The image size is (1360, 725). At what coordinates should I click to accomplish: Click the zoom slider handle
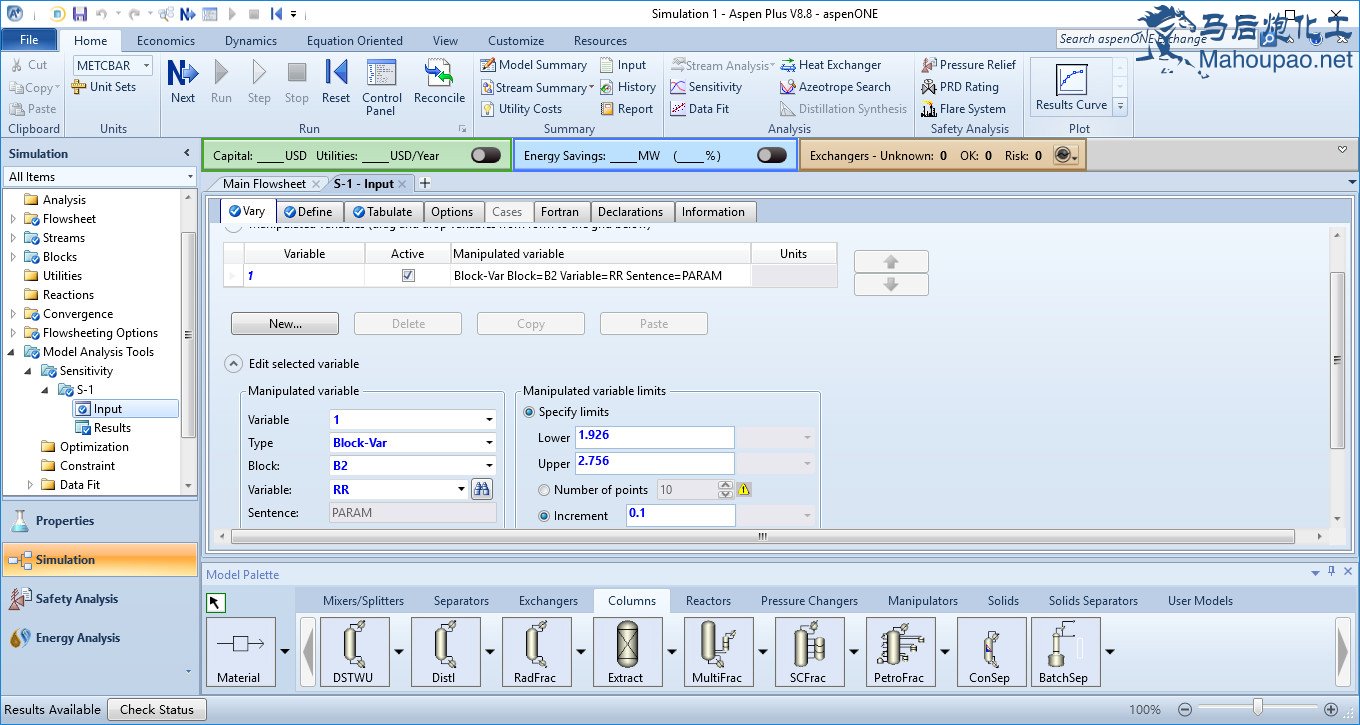point(1257,709)
